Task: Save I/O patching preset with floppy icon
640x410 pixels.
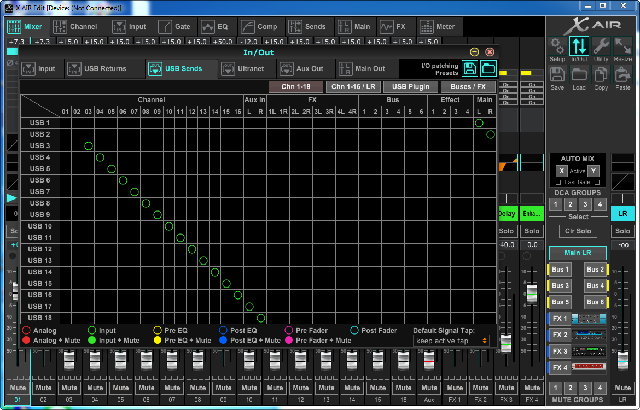Action: [x=470, y=69]
